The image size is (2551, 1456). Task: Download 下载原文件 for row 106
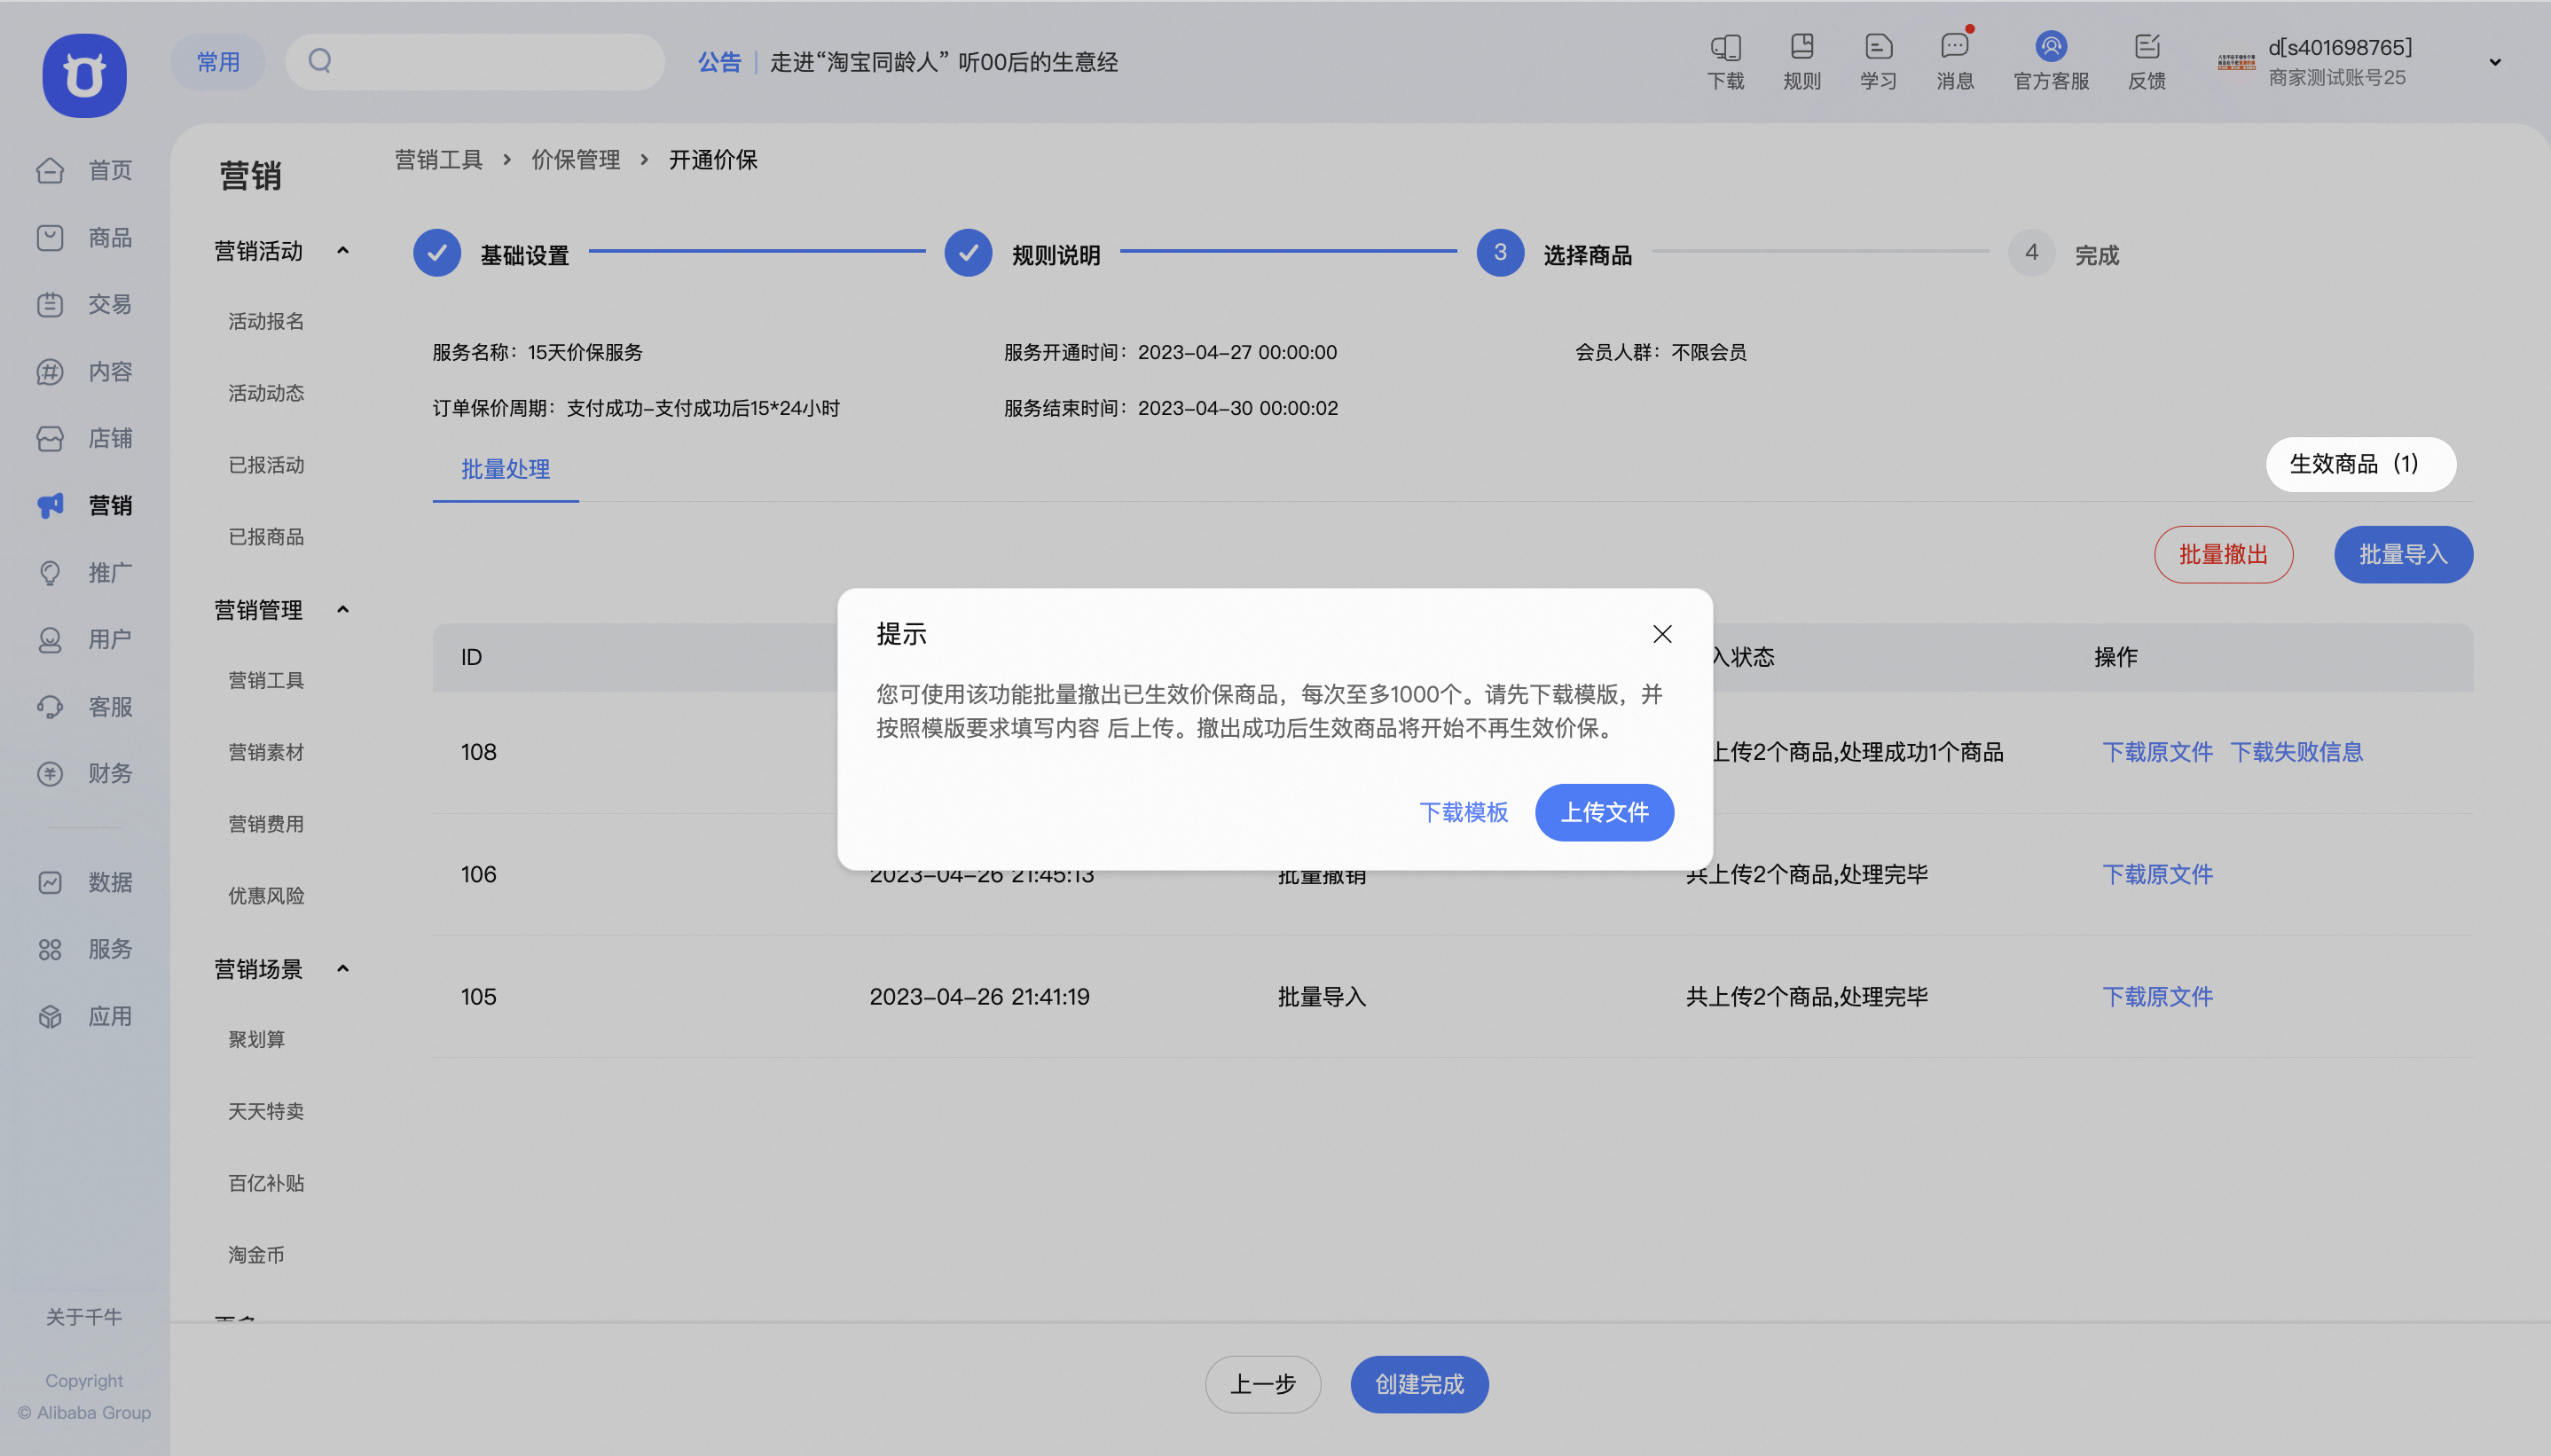(x=2157, y=874)
